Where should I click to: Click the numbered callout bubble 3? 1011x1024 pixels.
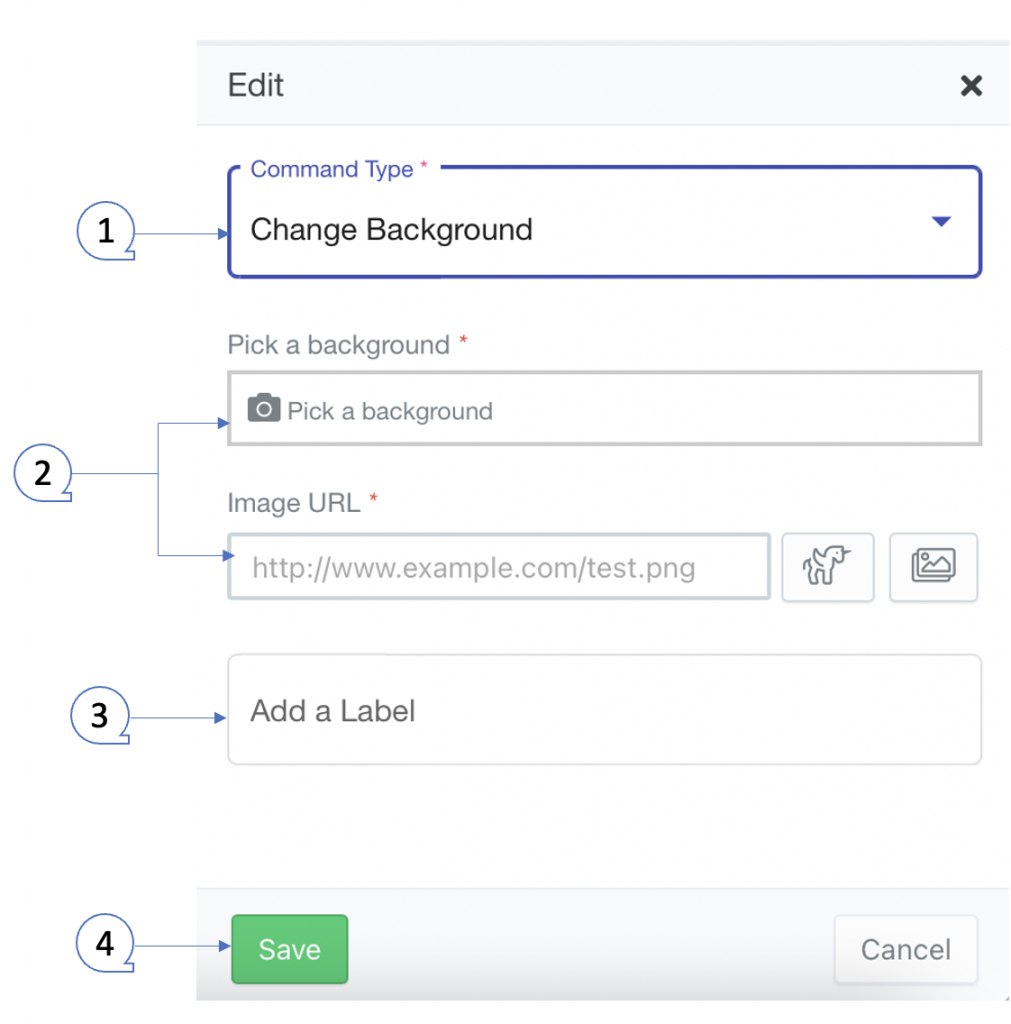tap(99, 715)
